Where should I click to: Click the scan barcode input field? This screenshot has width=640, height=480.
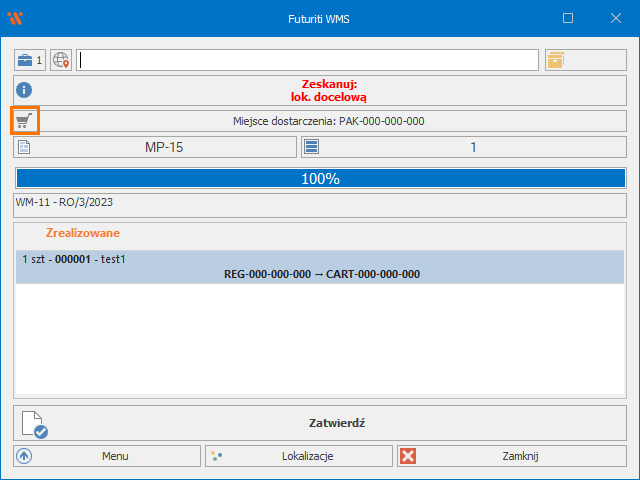(308, 60)
